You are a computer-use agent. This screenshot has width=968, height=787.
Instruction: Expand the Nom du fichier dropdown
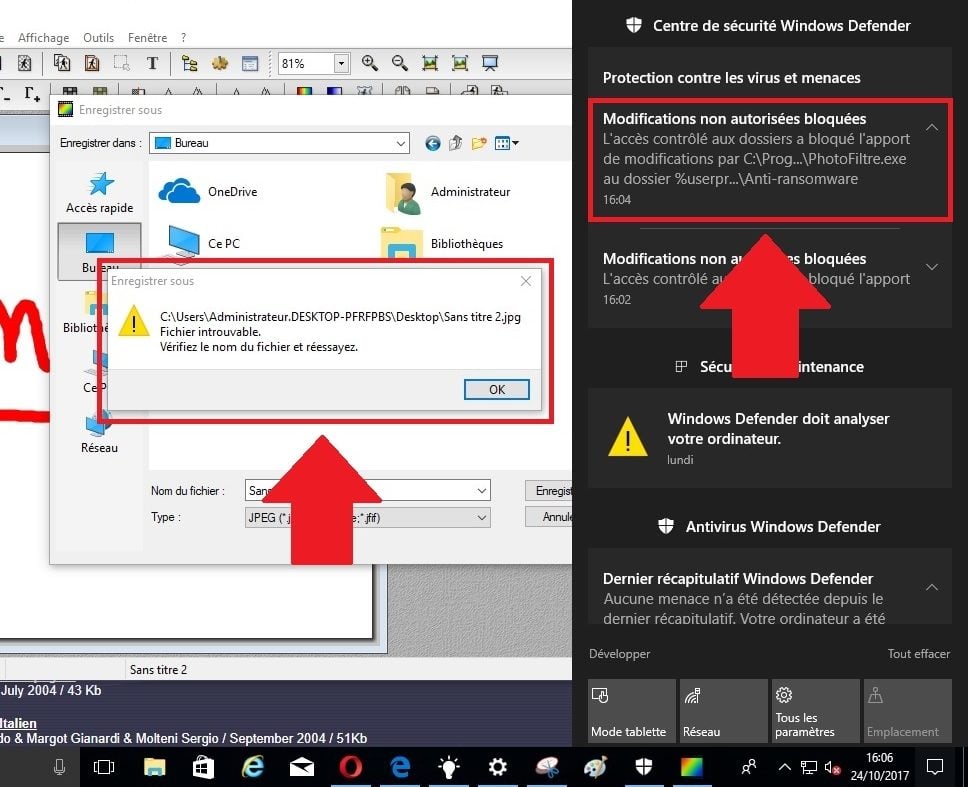(x=482, y=491)
